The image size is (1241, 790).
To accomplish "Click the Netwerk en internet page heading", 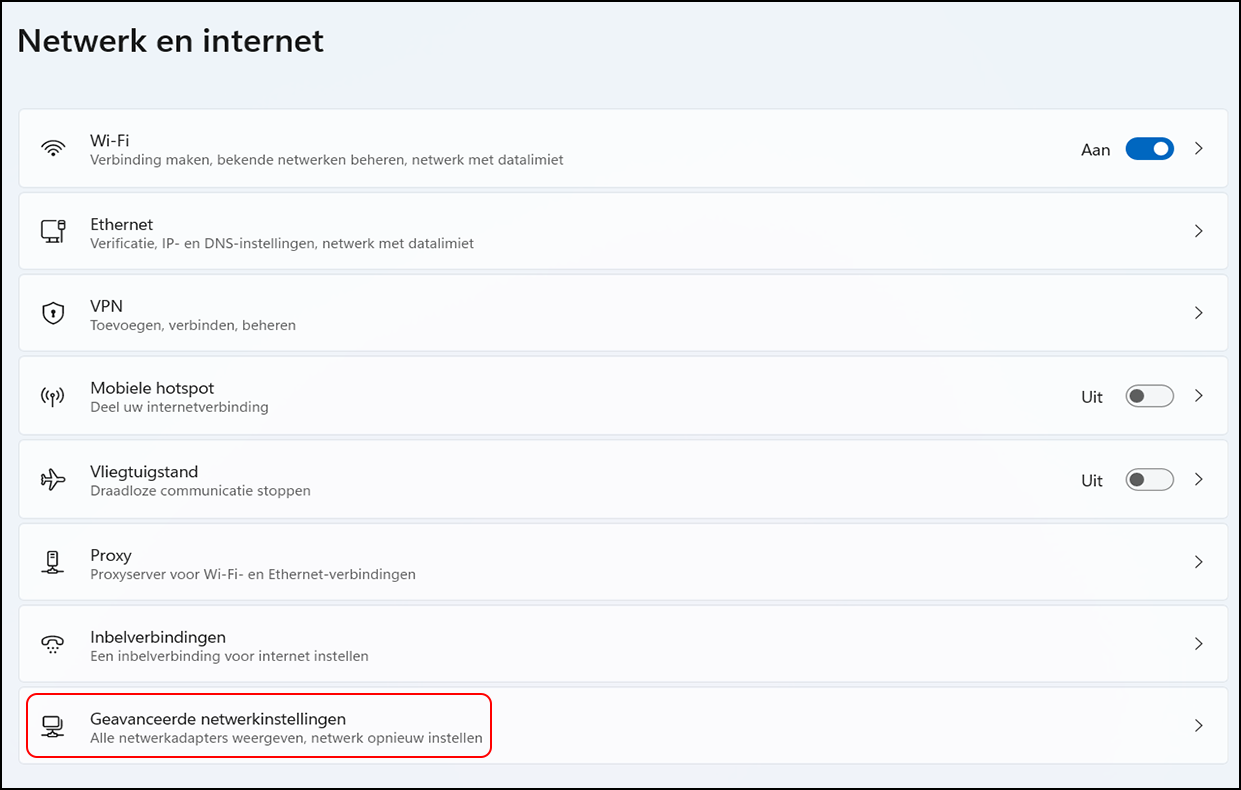I will 171,40.
